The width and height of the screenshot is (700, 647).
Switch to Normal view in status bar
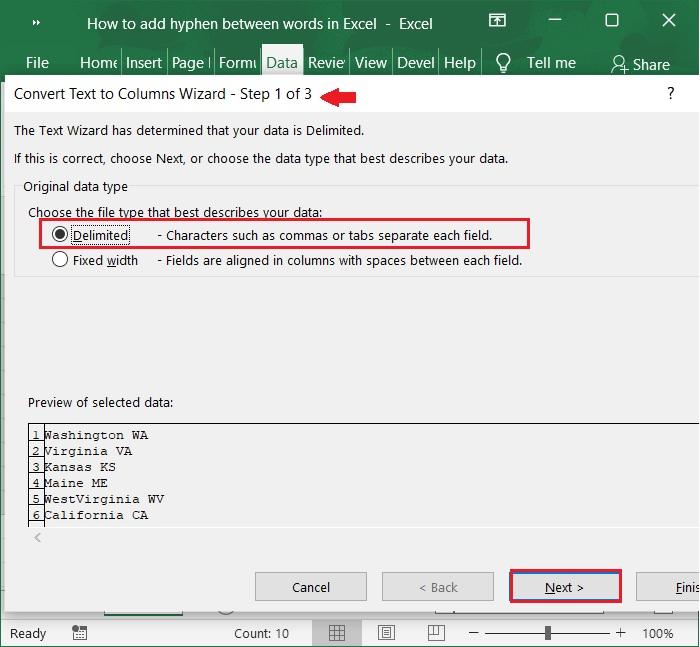[x=337, y=633]
